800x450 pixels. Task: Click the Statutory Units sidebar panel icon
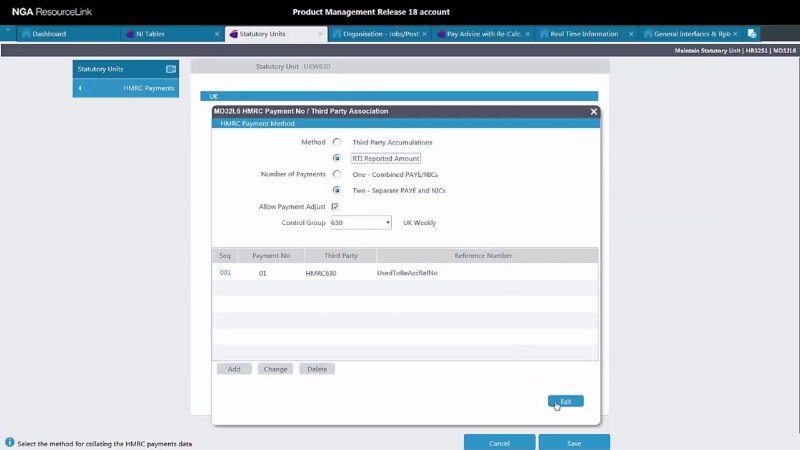(x=170, y=69)
